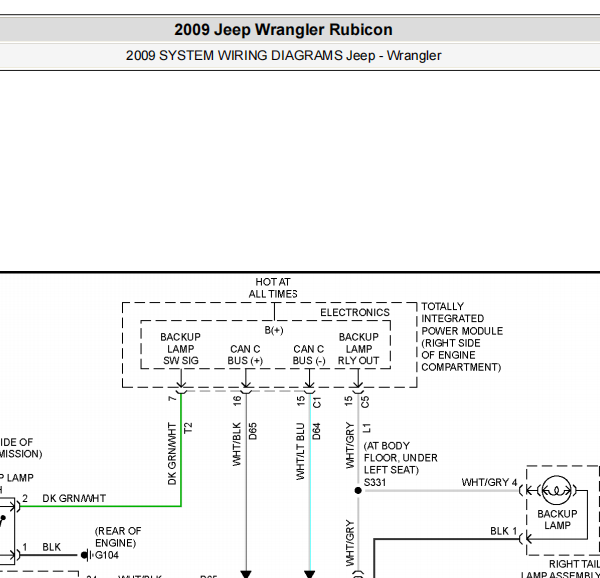Click the 'WHT/GRY 4' wire label
600x578 pixels.
[489, 482]
